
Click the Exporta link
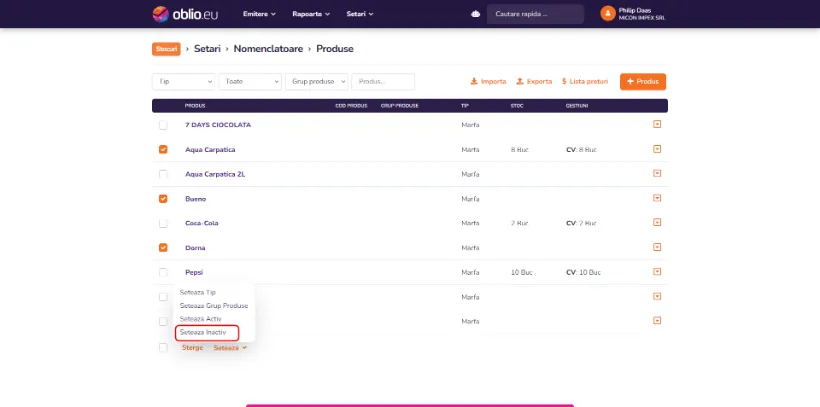pos(534,82)
